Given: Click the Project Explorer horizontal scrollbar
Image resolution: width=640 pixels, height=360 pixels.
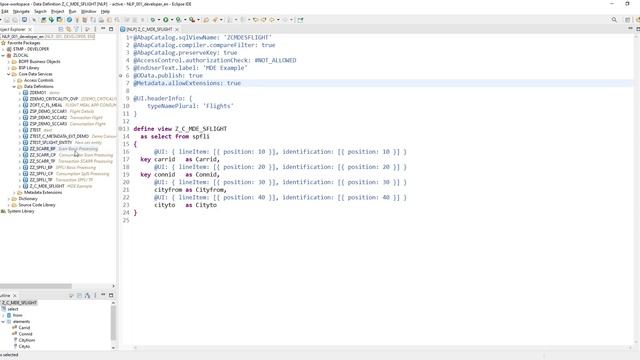Looking at the screenshot, I should point(36,286).
